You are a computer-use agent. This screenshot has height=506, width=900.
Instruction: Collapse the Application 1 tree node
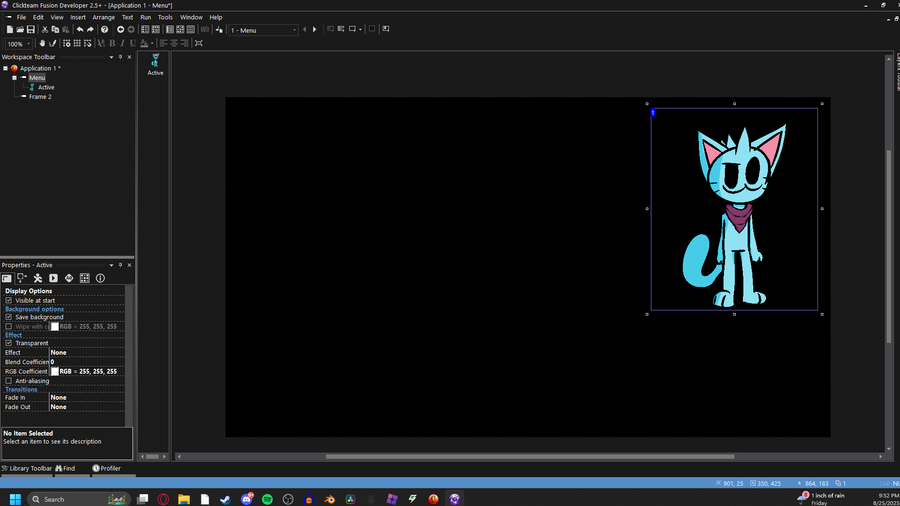[6, 68]
